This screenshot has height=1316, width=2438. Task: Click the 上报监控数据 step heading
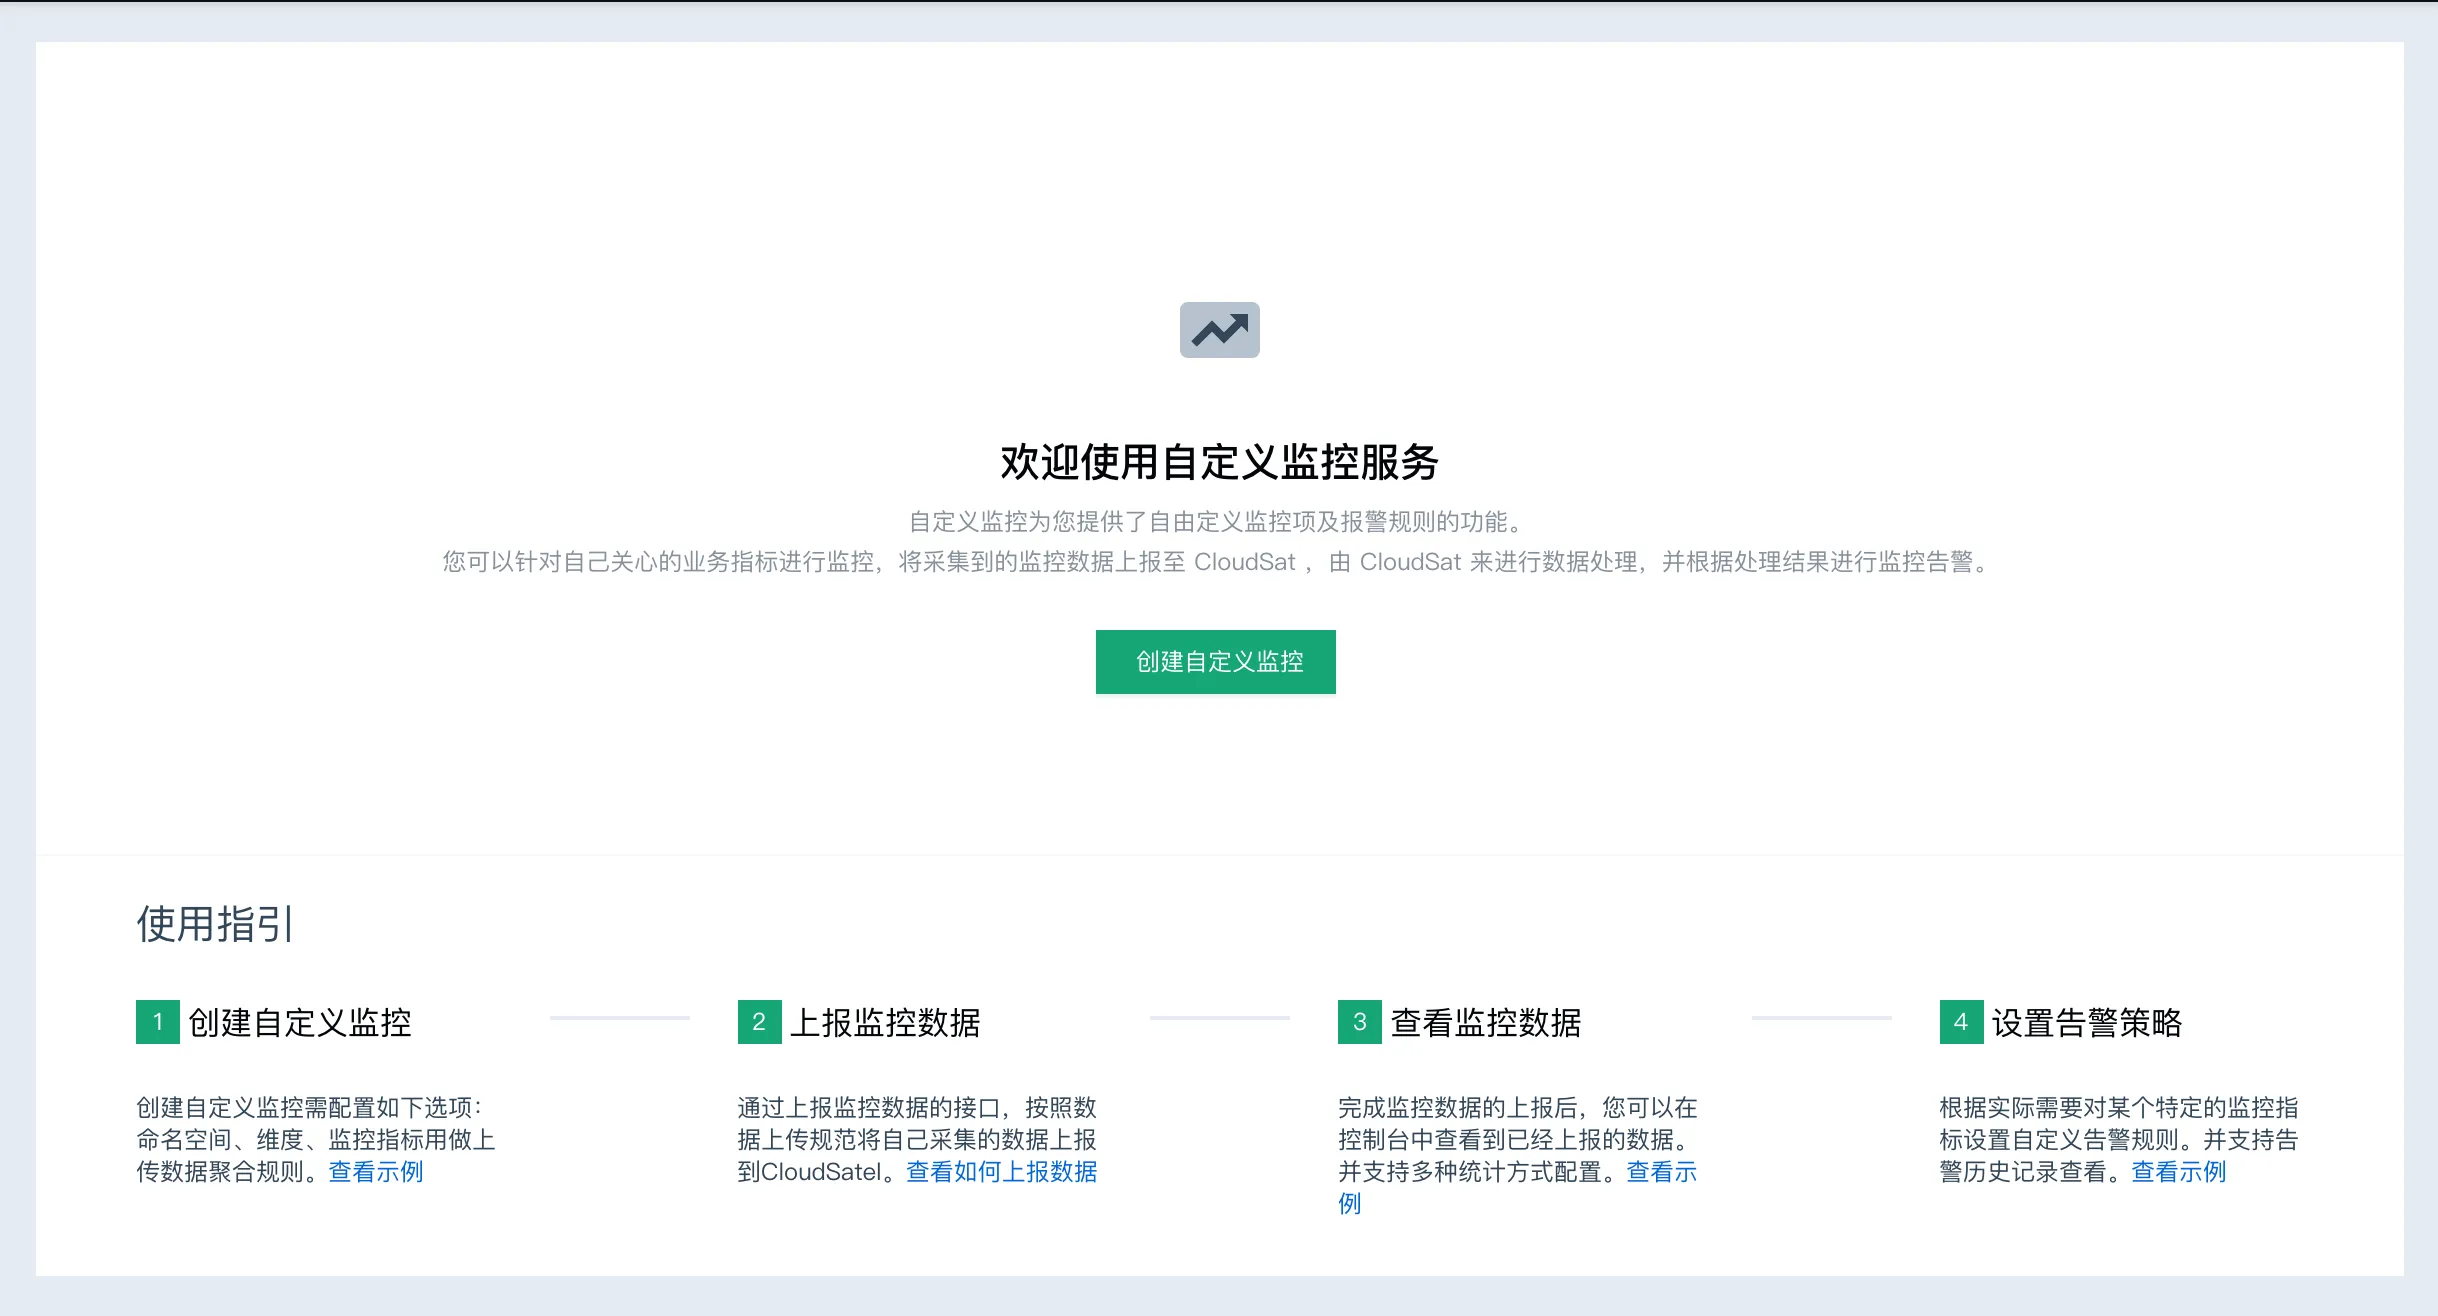pyautogui.click(x=885, y=1023)
